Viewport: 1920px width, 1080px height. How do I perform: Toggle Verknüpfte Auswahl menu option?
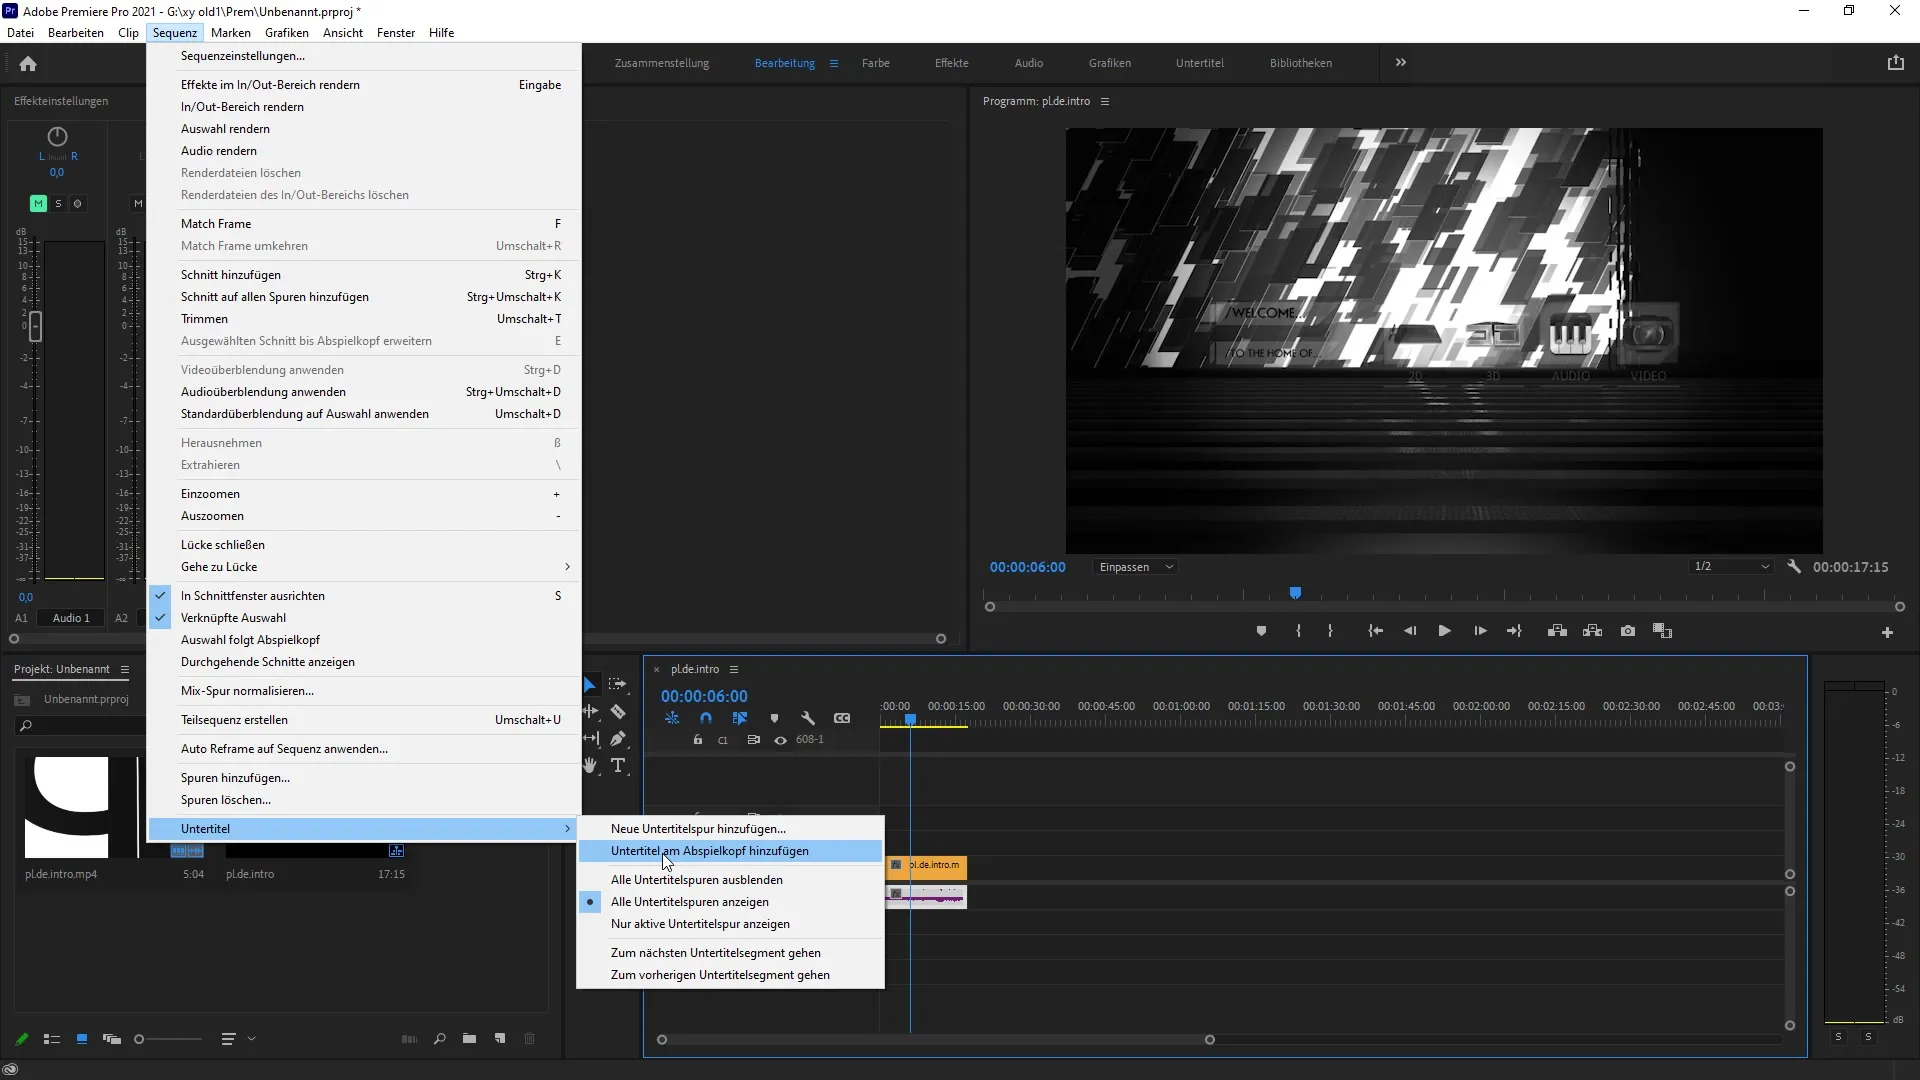click(x=364, y=618)
